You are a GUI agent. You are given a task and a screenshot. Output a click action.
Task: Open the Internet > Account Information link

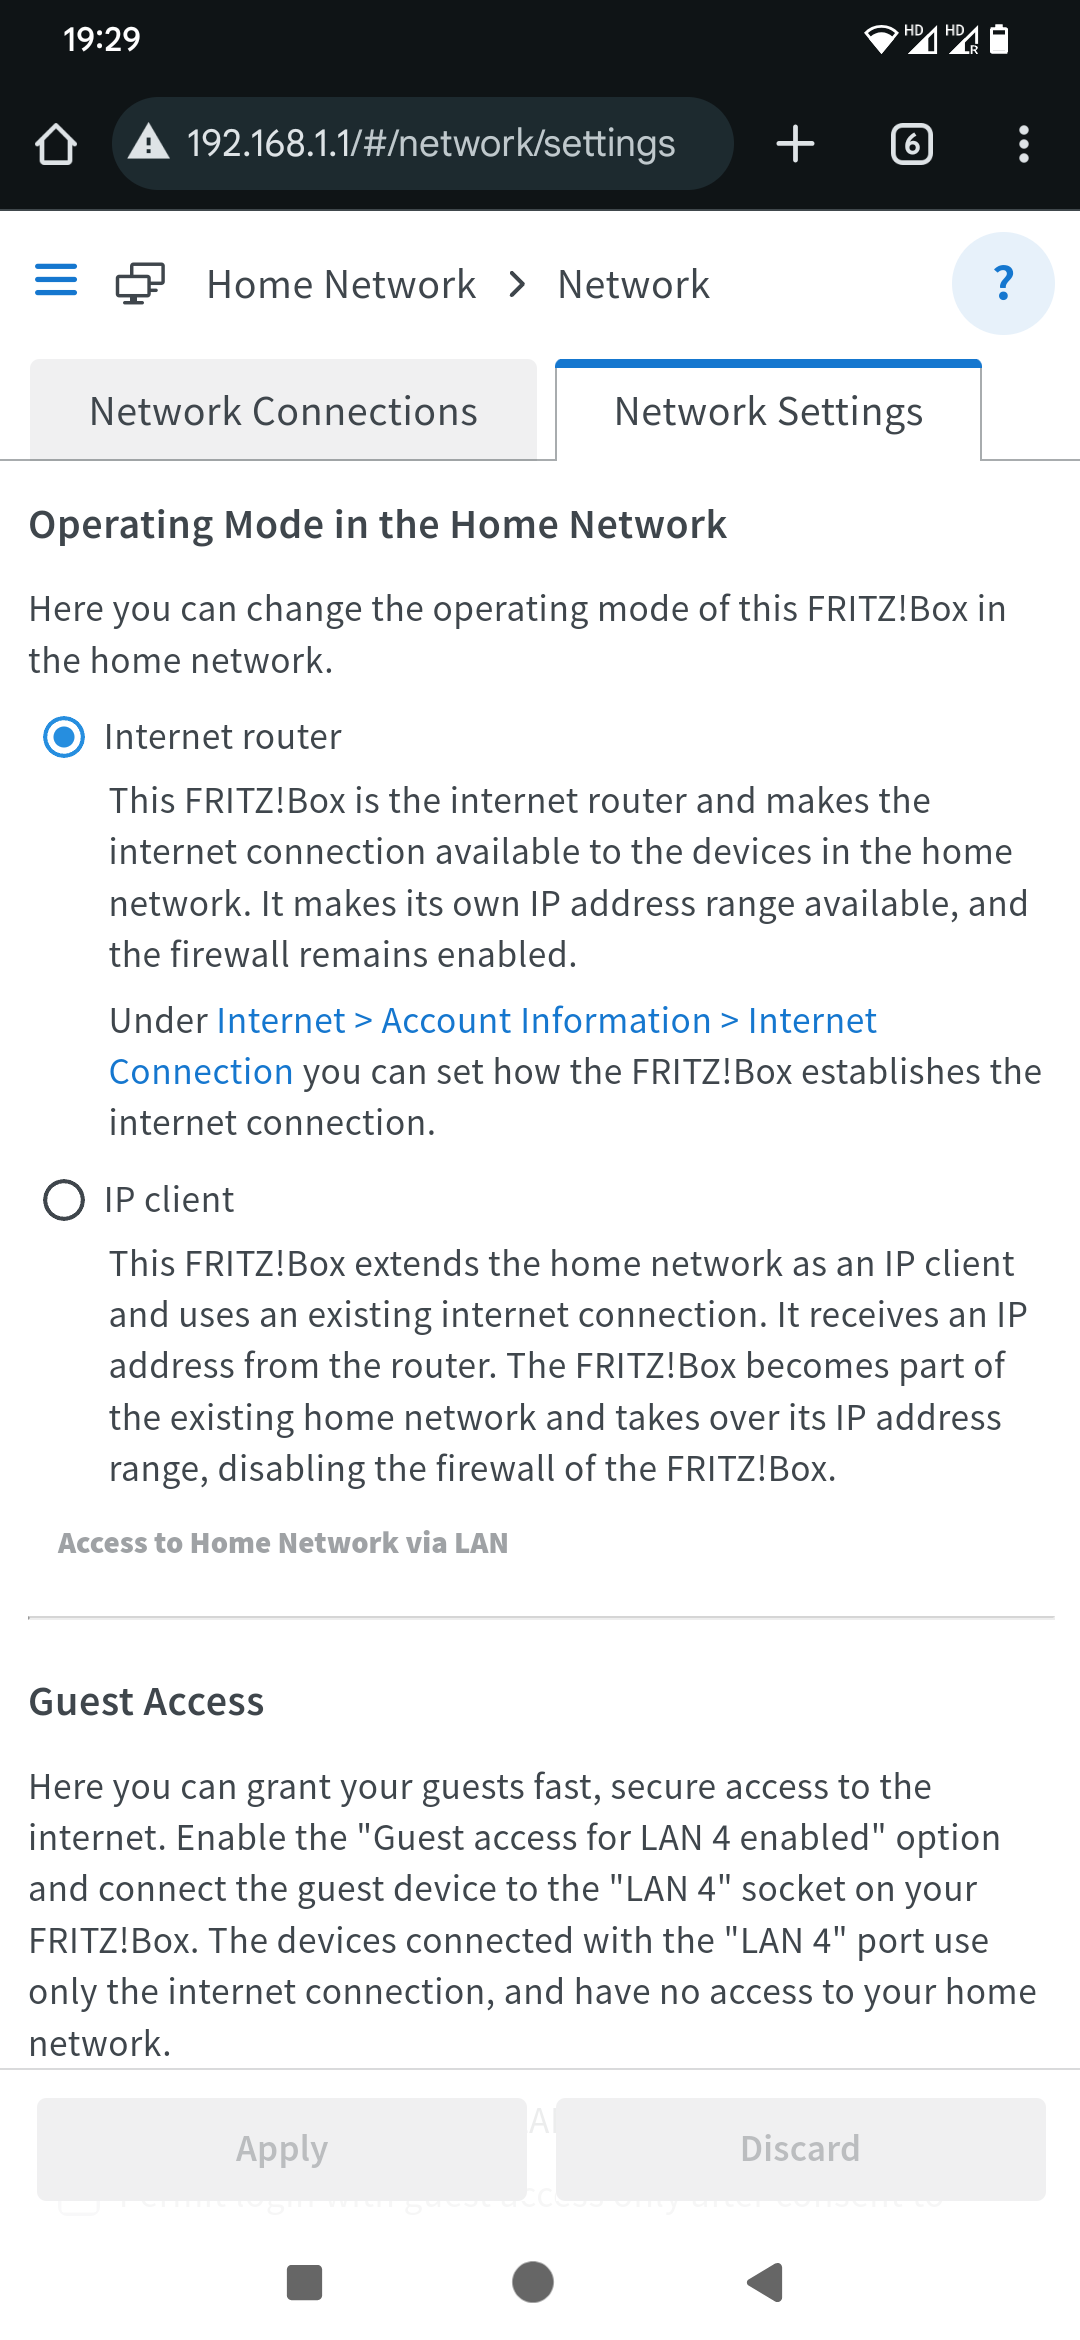pos(546,1021)
